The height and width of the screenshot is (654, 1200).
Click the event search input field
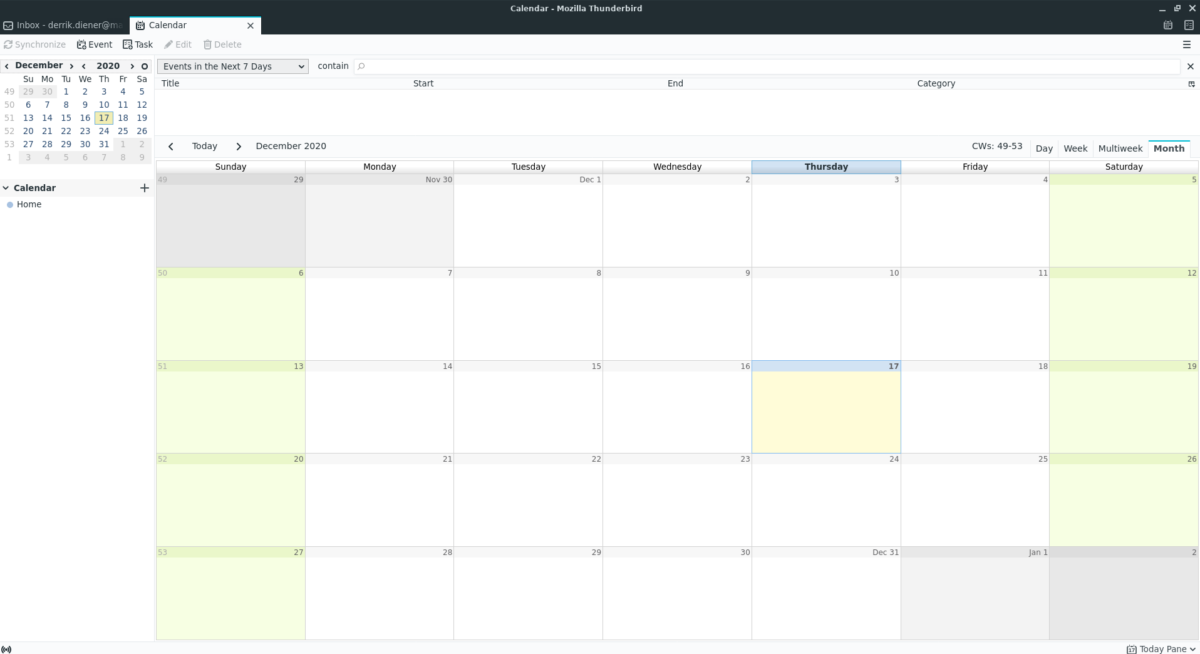pos(767,66)
